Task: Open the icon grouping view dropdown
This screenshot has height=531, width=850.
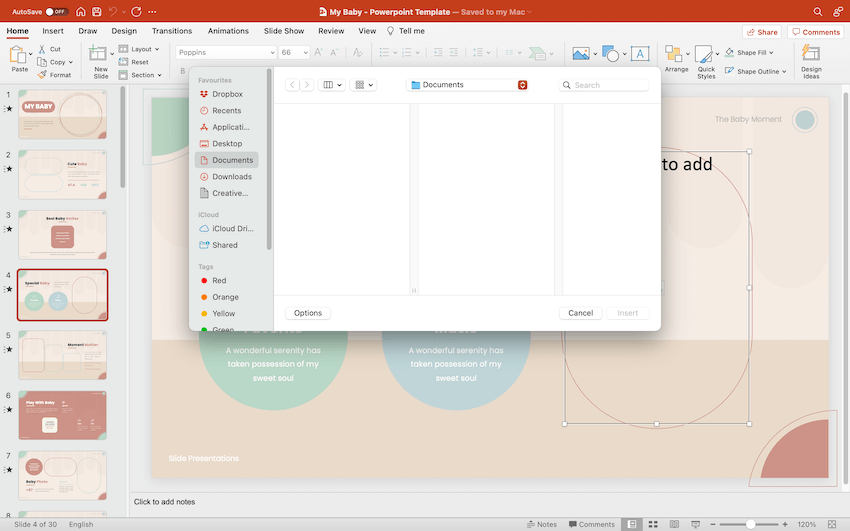Action: point(365,85)
